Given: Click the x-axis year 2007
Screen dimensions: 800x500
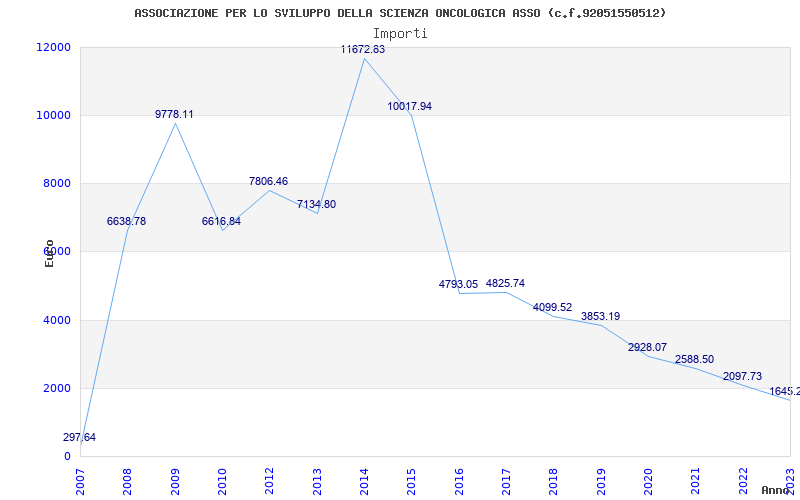Looking at the screenshot, I should point(80,481).
